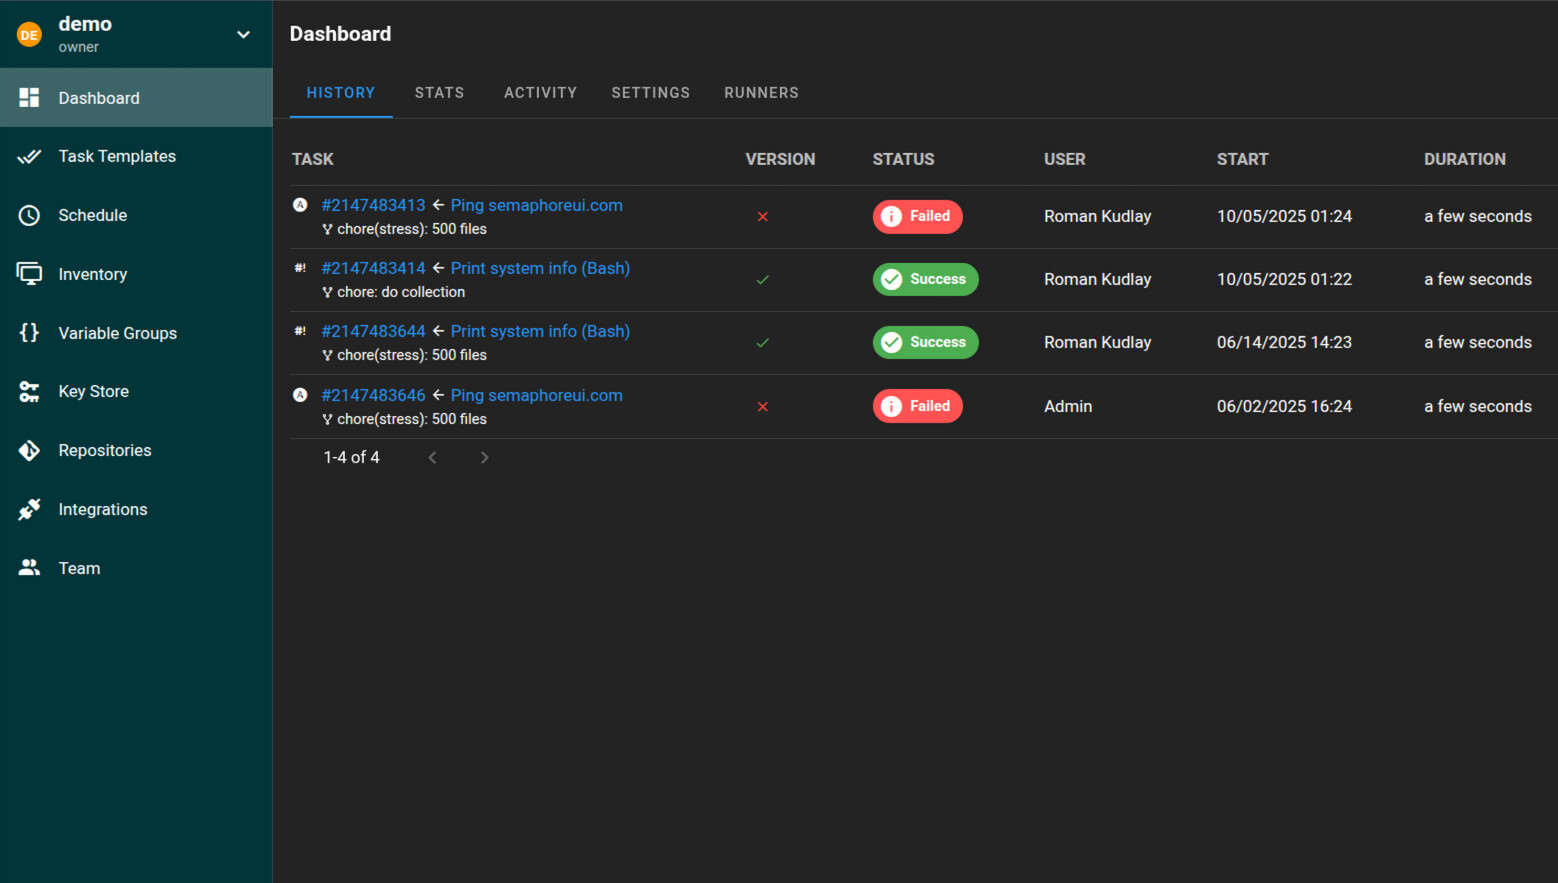Click Failed status badge for task #2147483646

(x=917, y=406)
